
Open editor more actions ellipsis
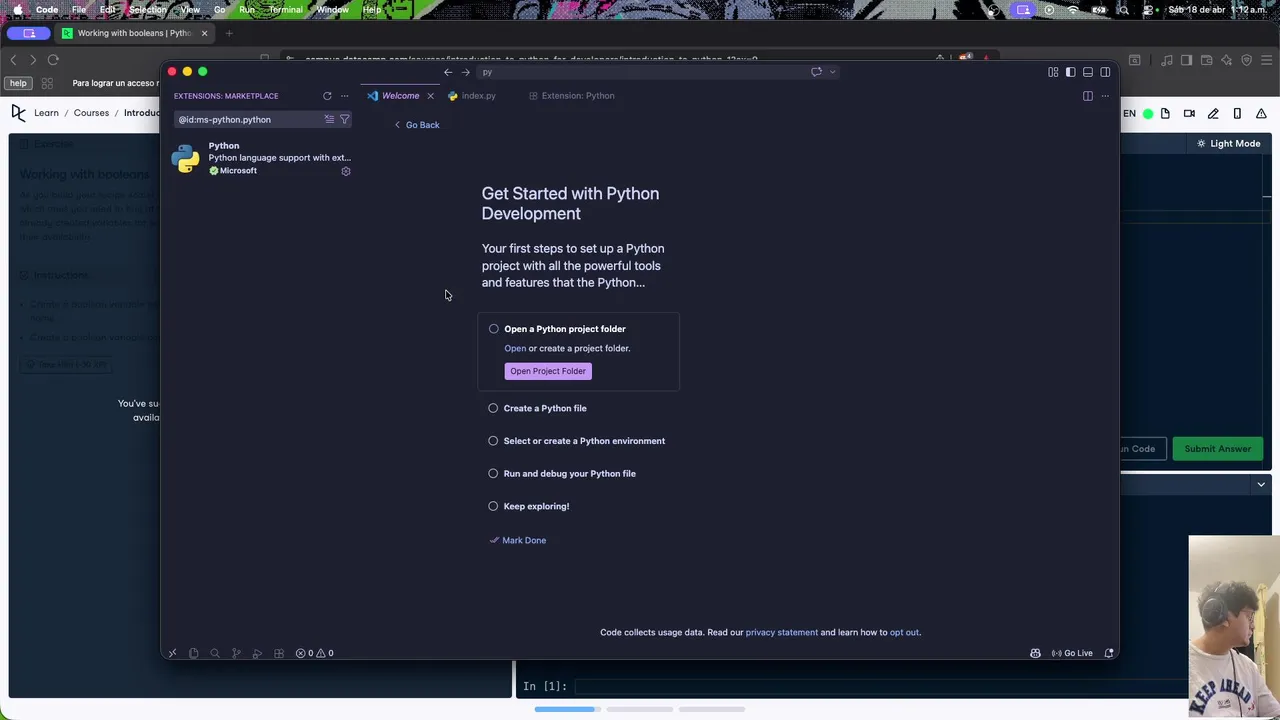click(1105, 96)
